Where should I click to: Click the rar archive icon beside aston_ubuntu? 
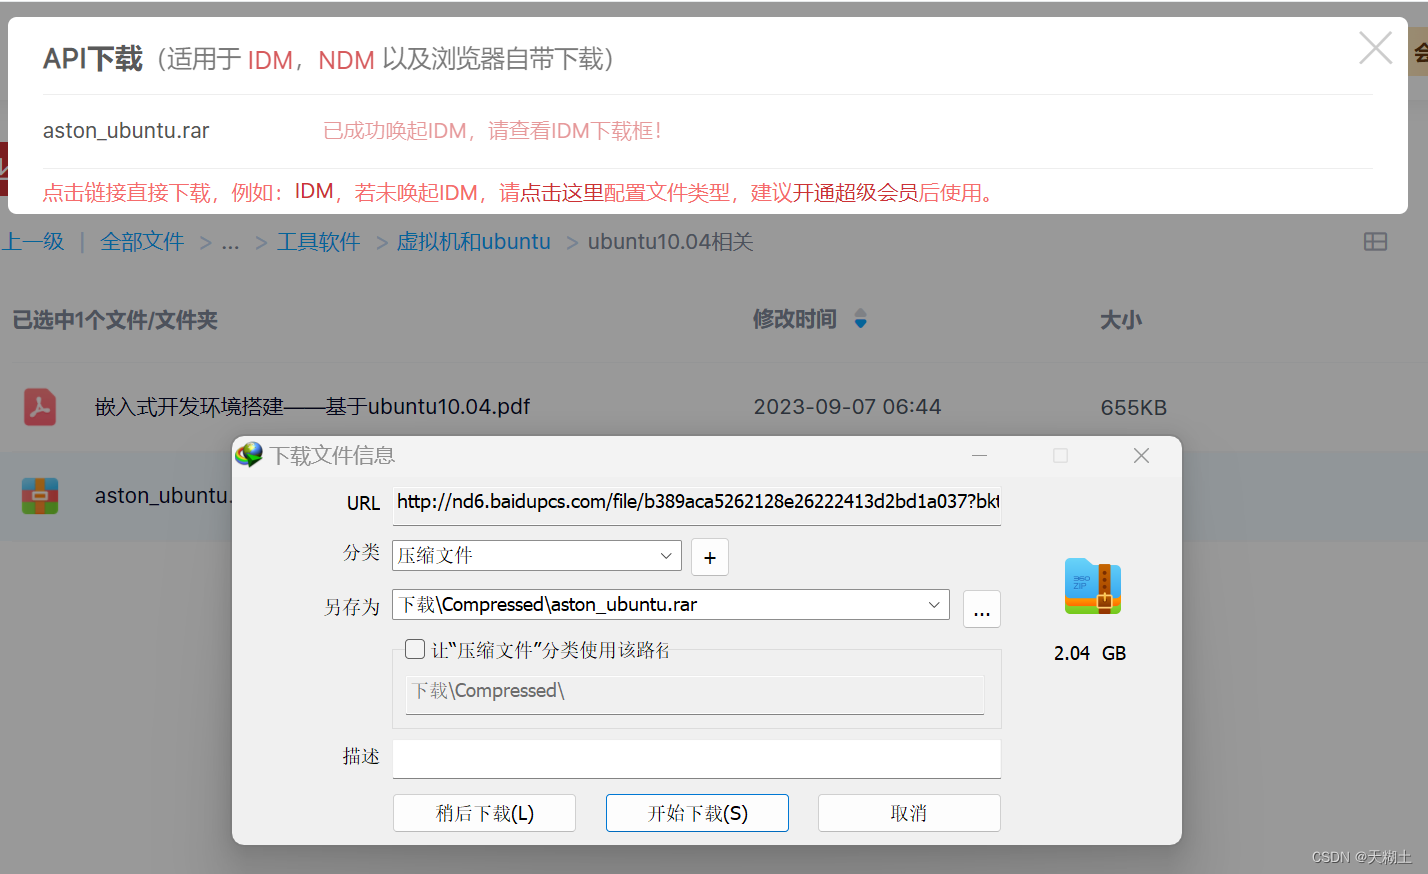[40, 495]
